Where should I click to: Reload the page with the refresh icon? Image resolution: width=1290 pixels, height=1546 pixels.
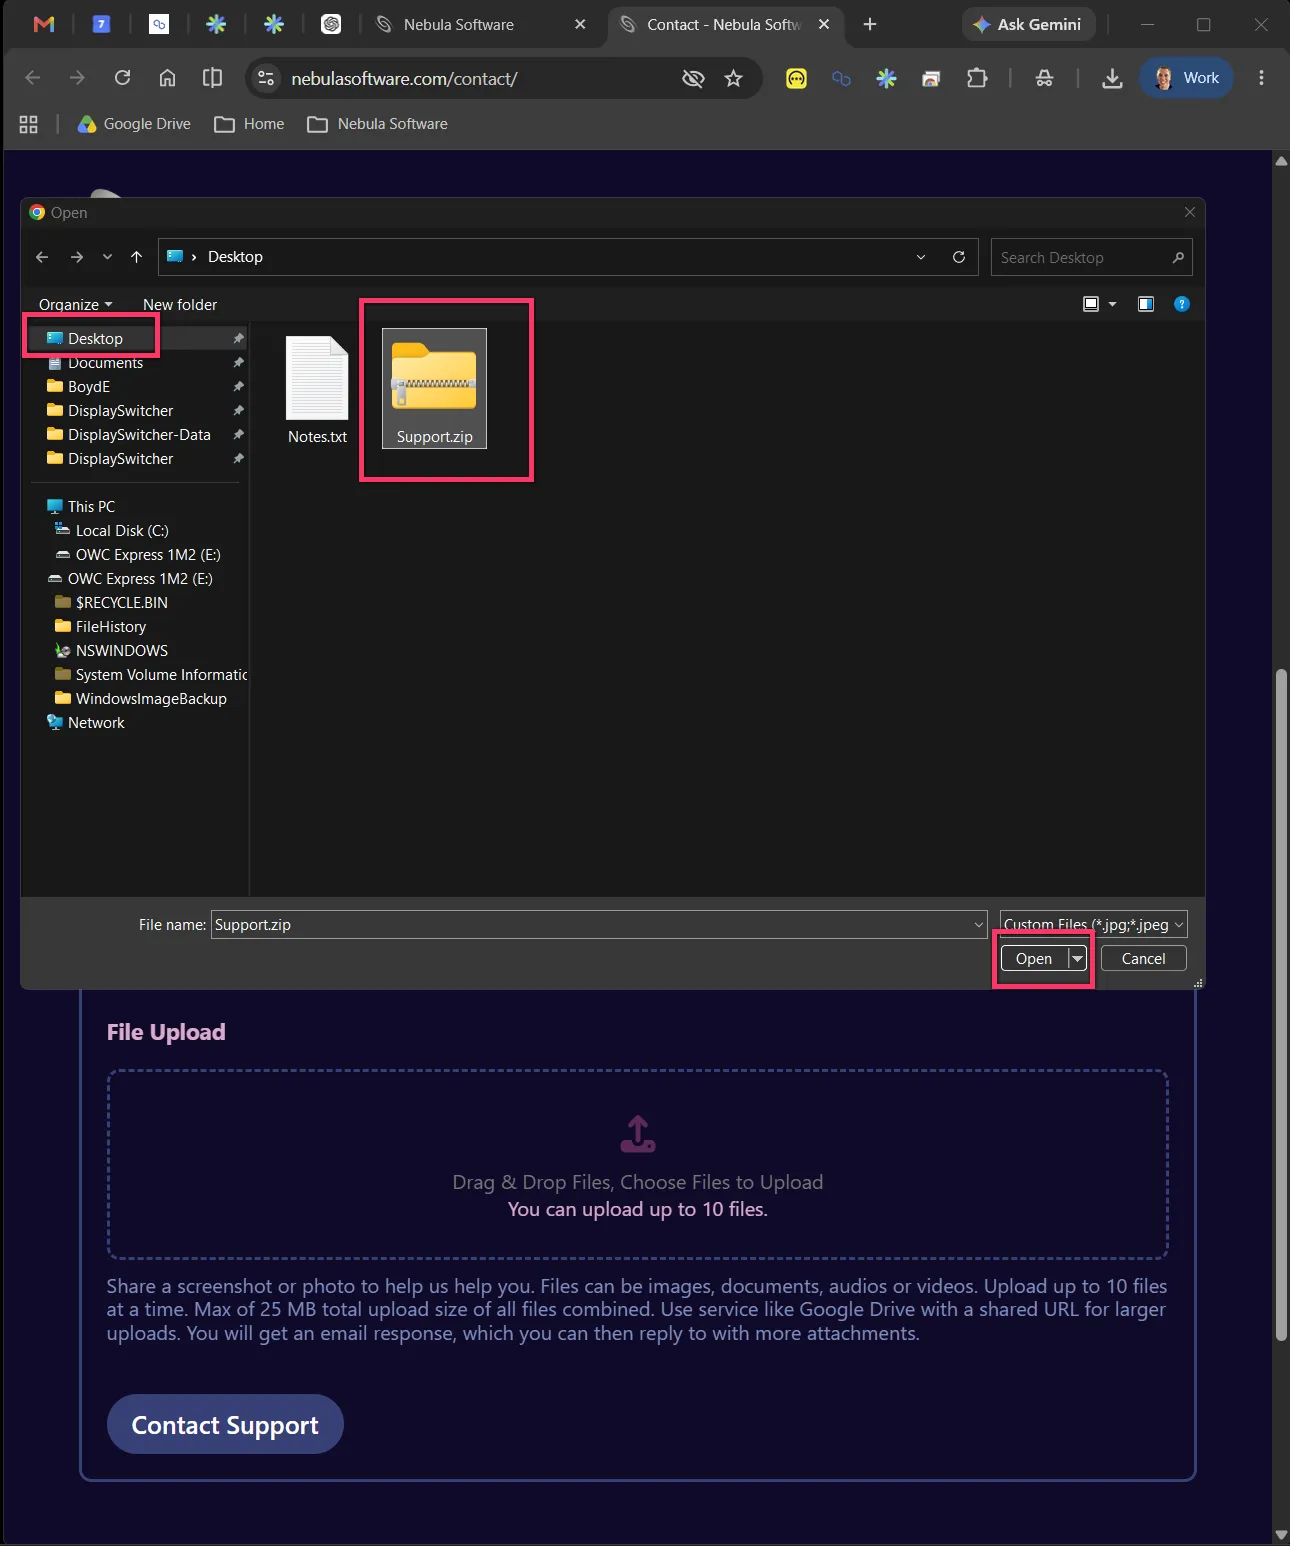pyautogui.click(x=122, y=78)
